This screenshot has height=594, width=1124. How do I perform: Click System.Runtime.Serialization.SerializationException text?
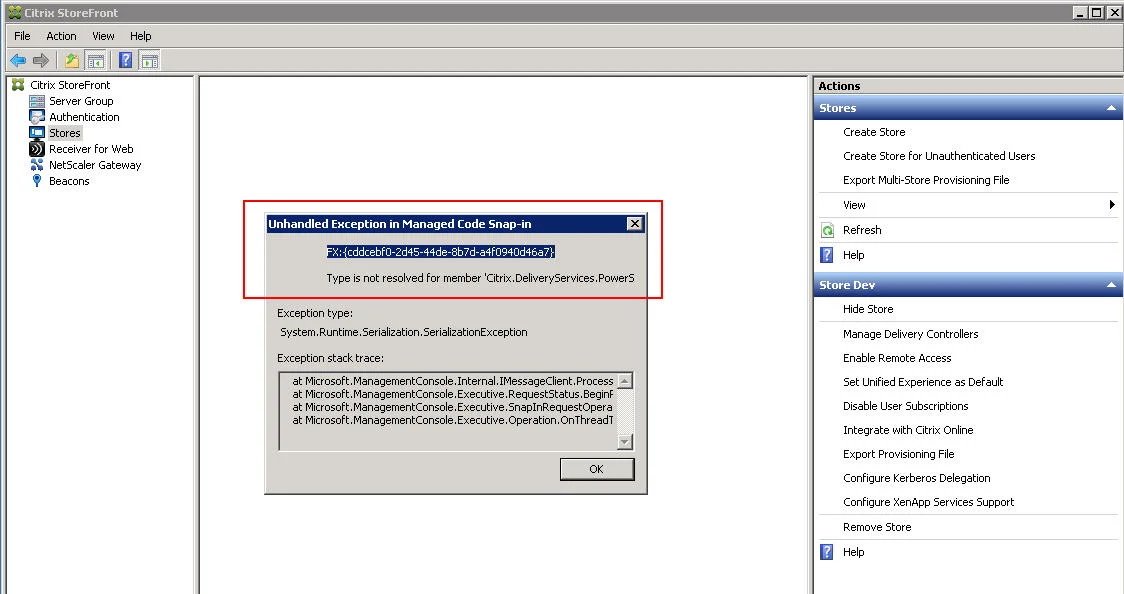coord(404,332)
